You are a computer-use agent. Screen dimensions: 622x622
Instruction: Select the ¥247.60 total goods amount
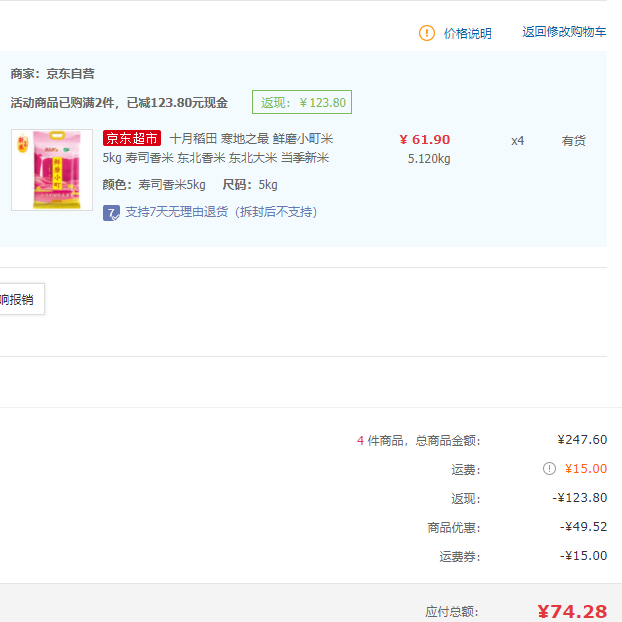582,440
